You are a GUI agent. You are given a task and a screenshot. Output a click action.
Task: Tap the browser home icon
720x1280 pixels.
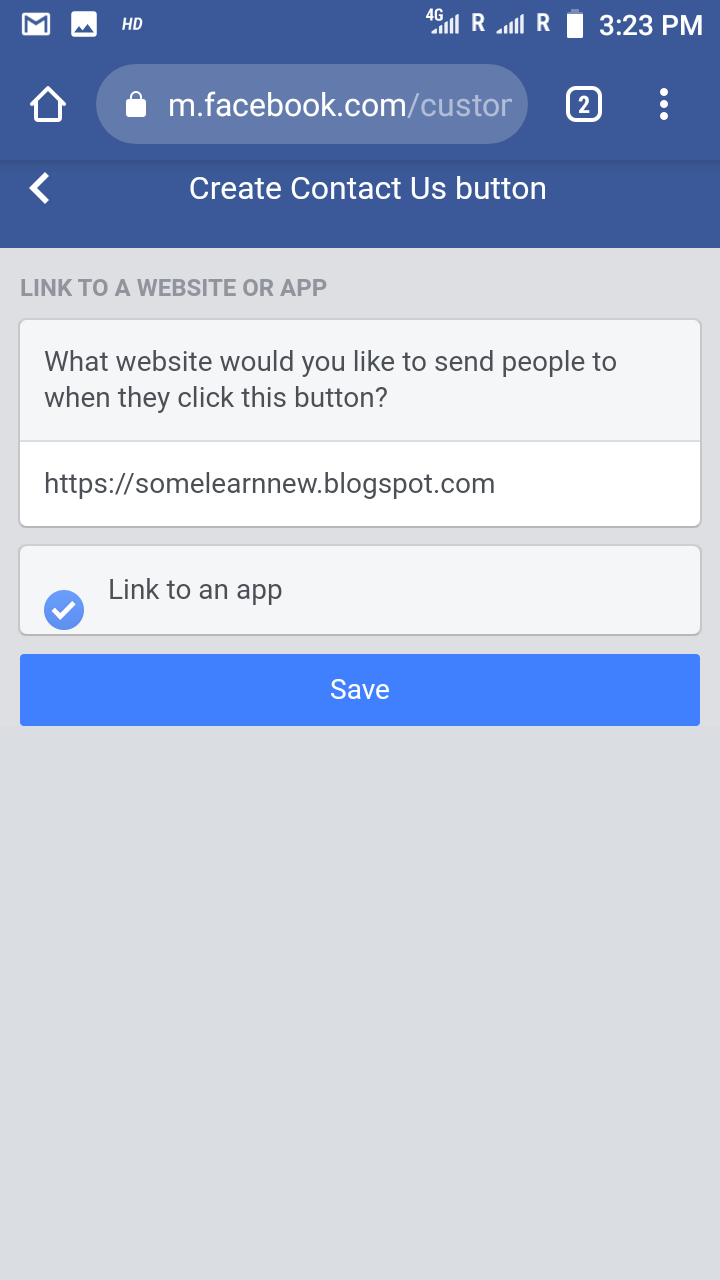[x=48, y=104]
